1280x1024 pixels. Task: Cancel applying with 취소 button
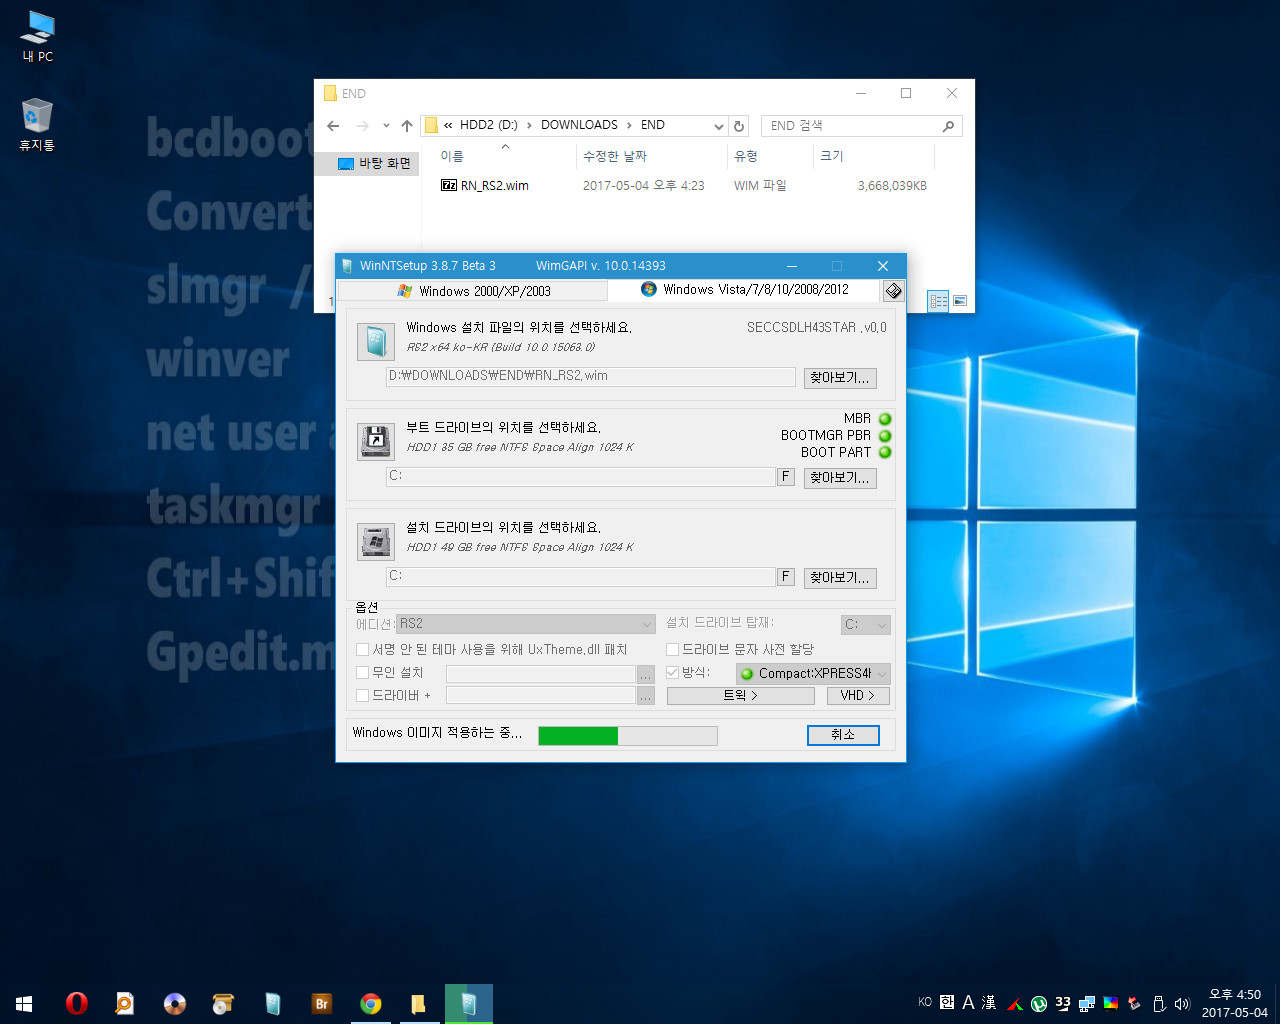[843, 735]
